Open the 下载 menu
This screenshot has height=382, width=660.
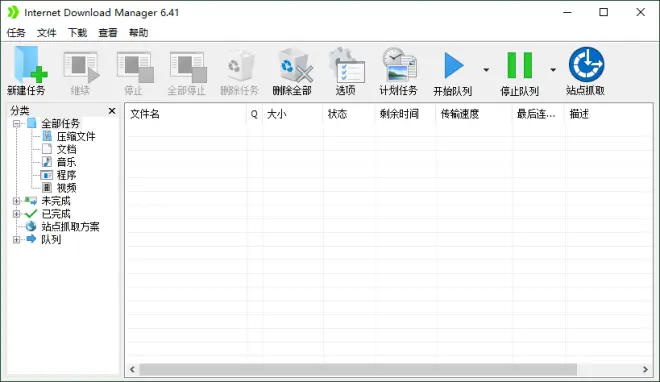pos(77,32)
